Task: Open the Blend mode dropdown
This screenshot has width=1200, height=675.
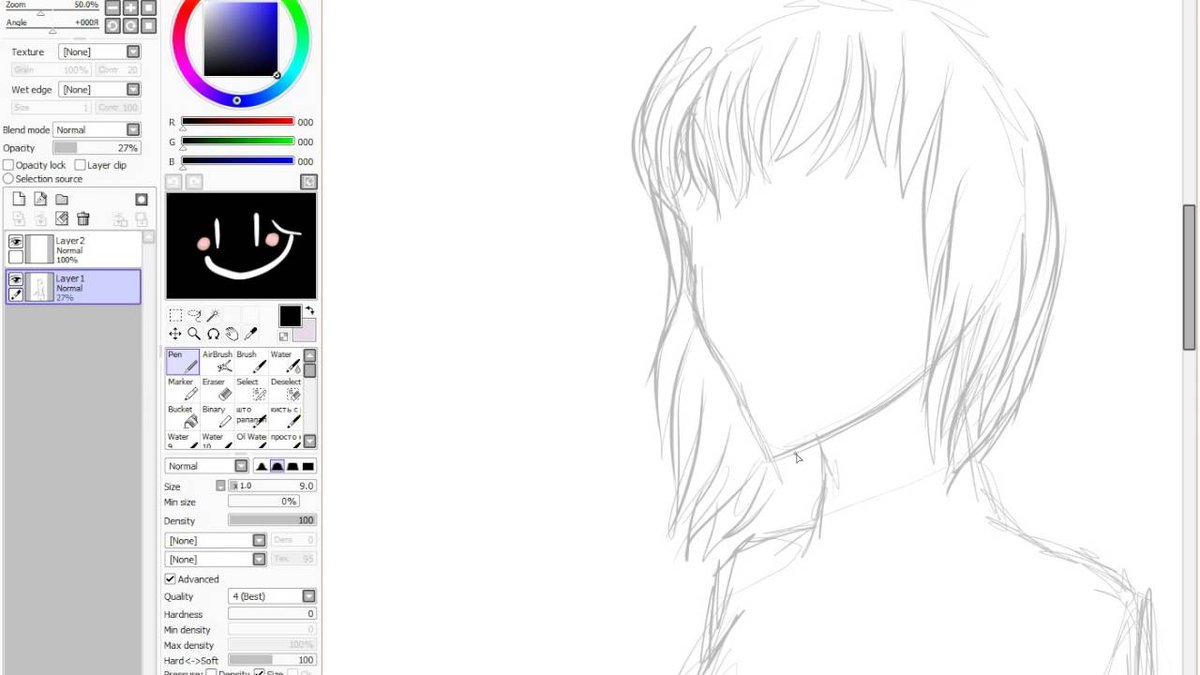Action: click(x=97, y=130)
